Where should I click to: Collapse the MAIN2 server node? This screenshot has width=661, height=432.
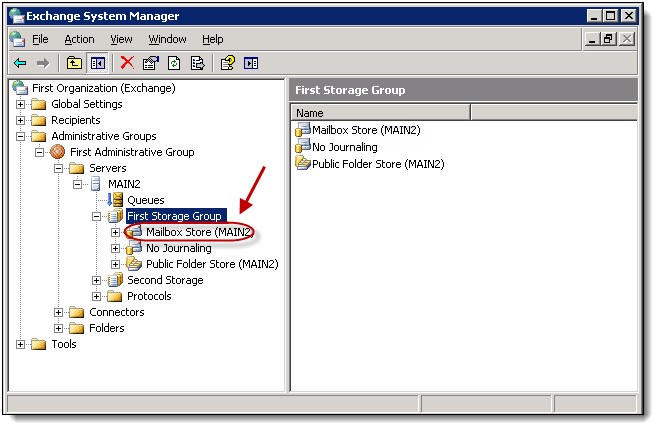pyautogui.click(x=77, y=184)
